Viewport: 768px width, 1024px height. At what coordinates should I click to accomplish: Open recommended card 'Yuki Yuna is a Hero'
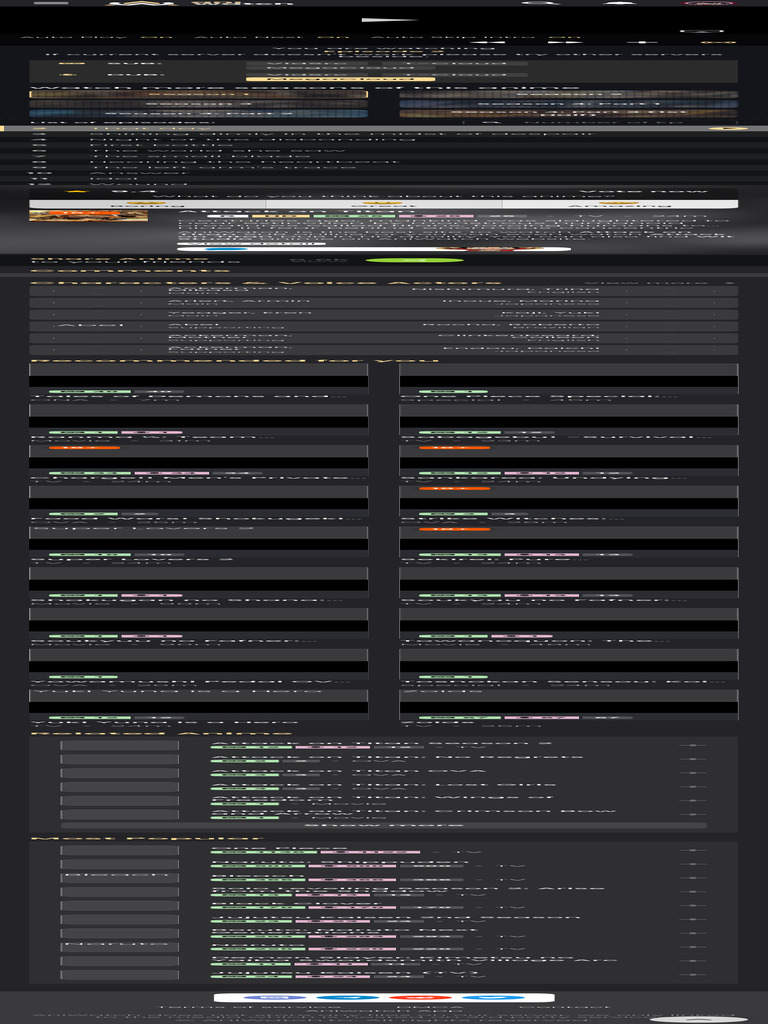click(x=199, y=707)
